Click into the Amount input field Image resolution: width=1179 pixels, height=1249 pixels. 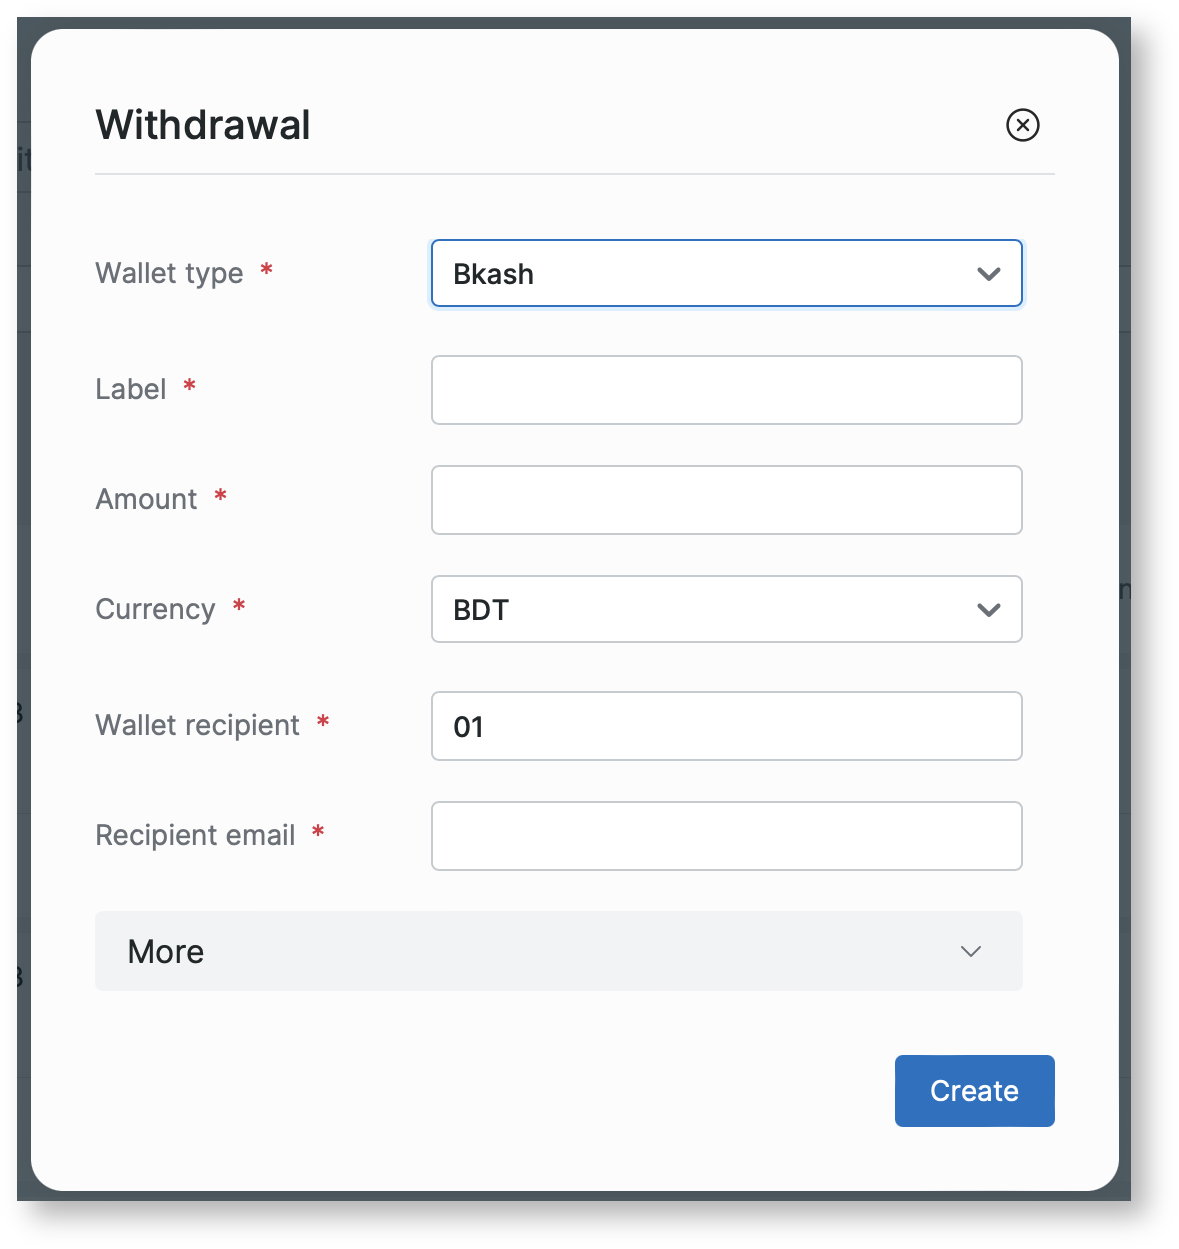(726, 500)
